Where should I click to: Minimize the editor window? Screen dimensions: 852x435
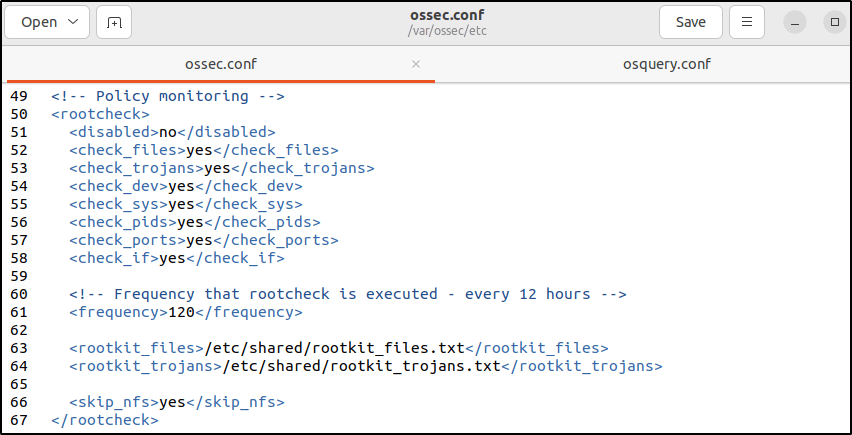coord(794,22)
